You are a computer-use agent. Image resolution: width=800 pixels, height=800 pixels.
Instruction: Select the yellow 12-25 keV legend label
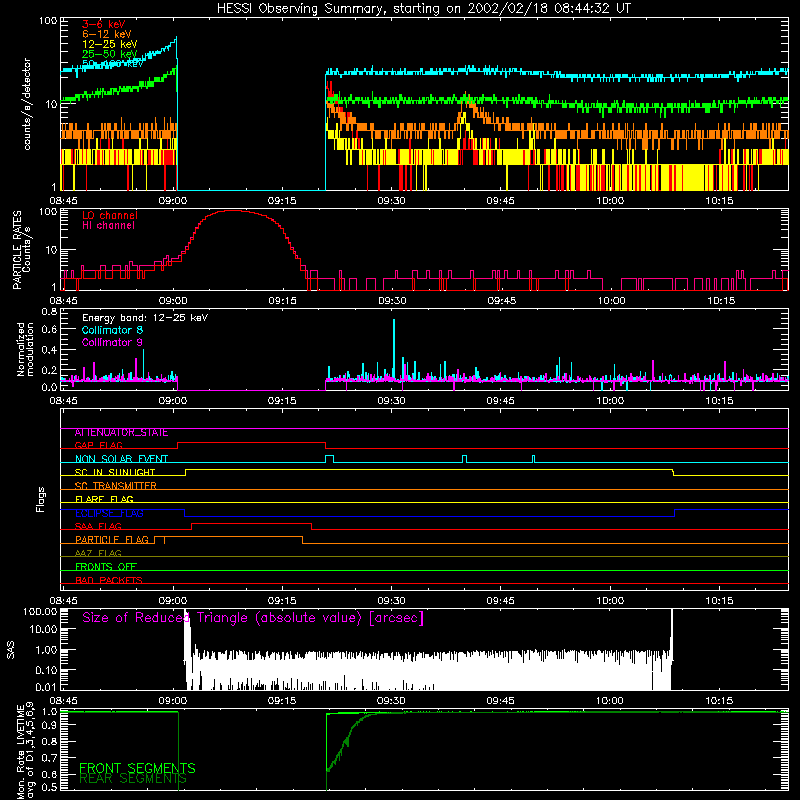pyautogui.click(x=109, y=44)
